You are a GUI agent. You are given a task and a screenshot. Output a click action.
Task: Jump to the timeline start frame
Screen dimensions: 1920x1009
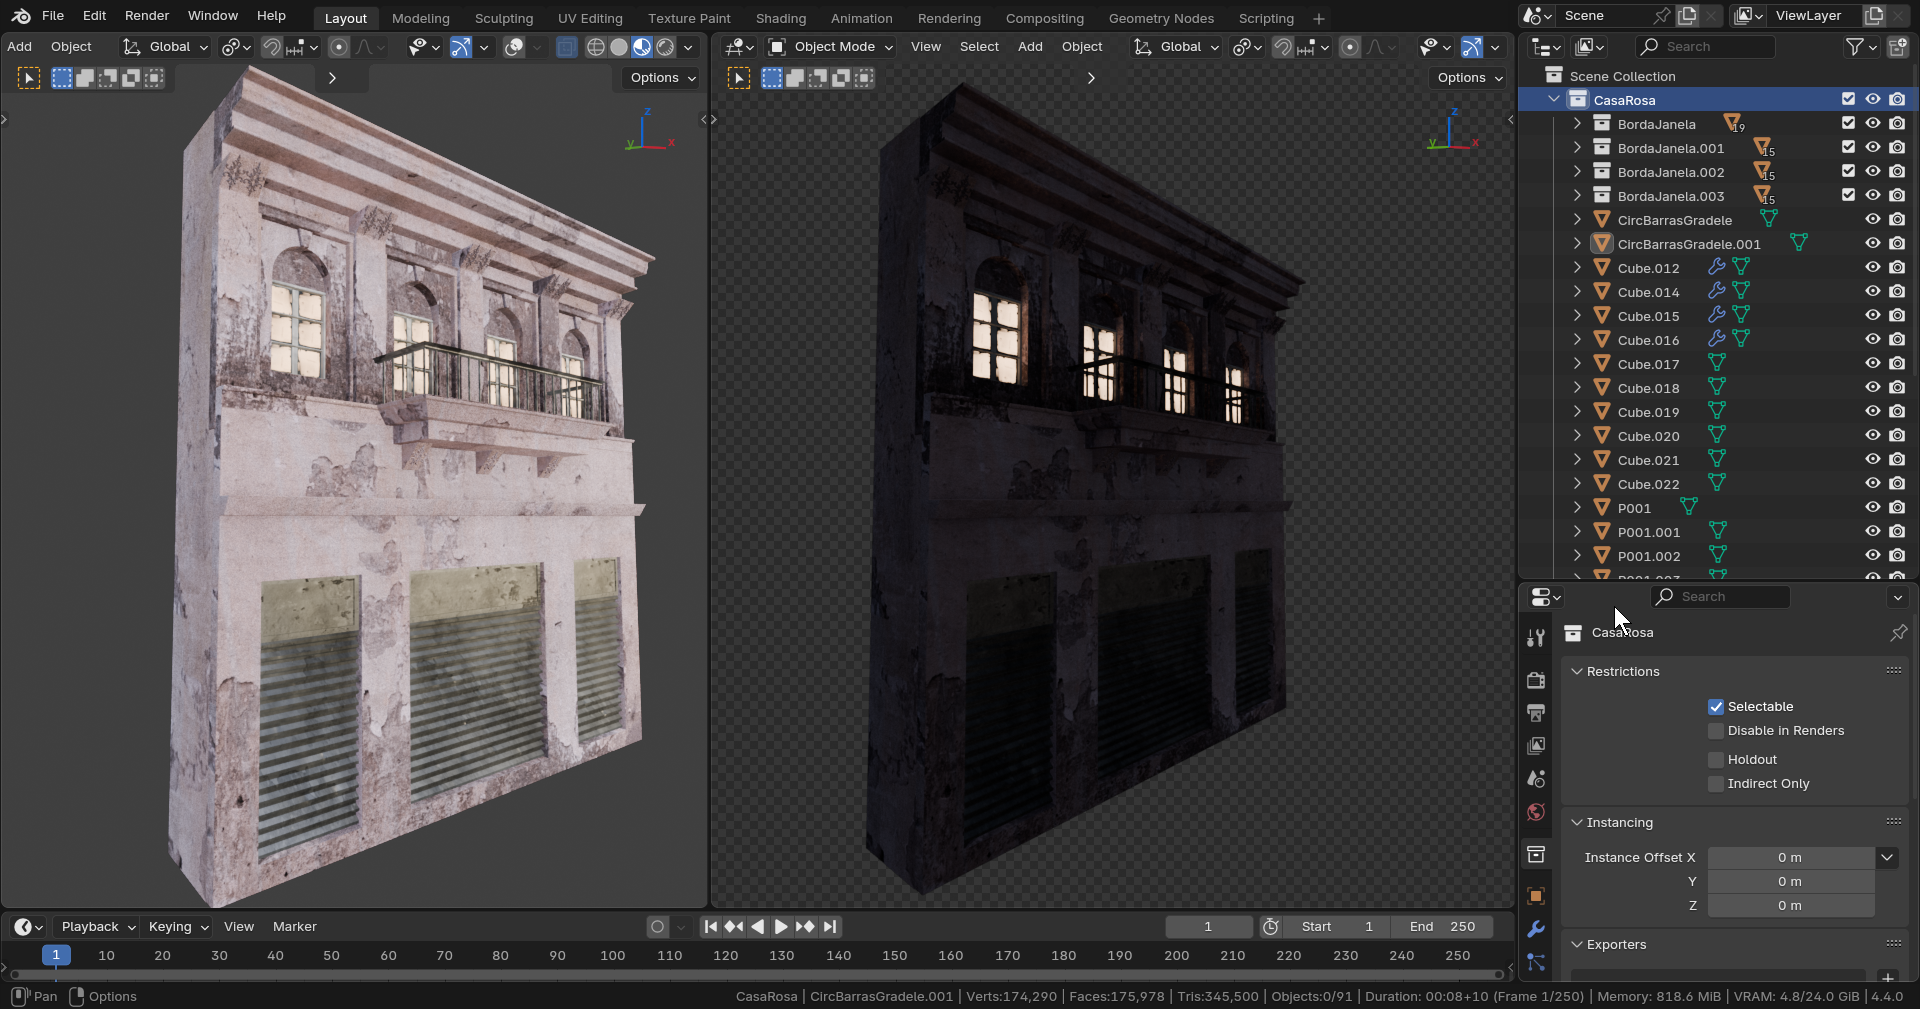pos(710,927)
